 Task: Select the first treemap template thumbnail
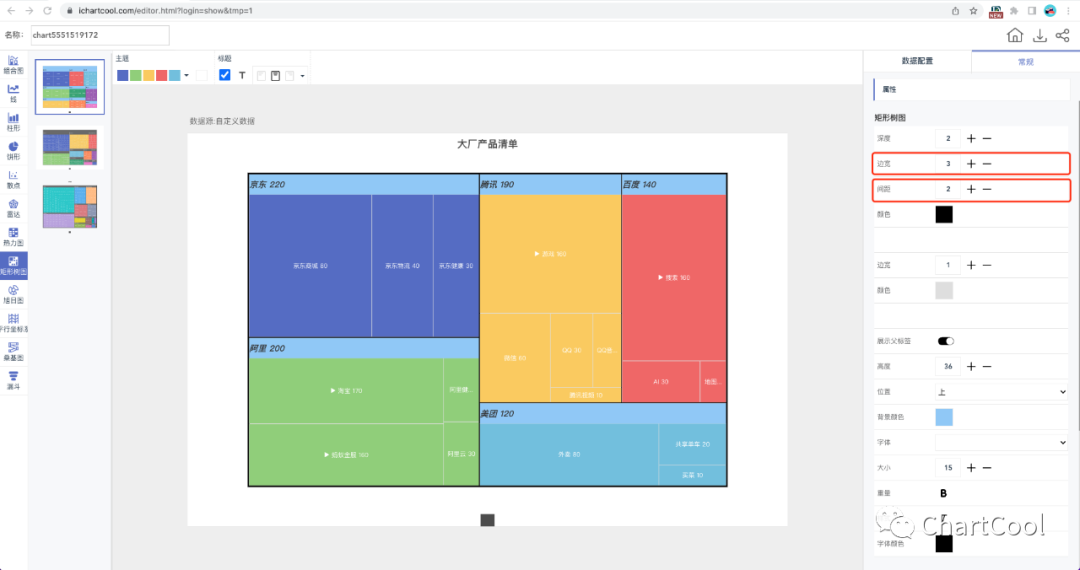click(x=70, y=87)
